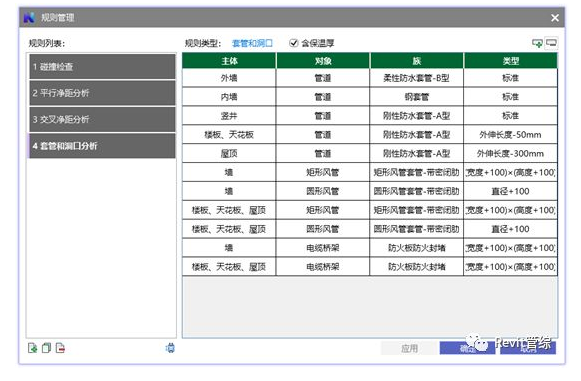Select the 1 碰撞检查 rule
The image size is (581, 381).
tap(102, 67)
